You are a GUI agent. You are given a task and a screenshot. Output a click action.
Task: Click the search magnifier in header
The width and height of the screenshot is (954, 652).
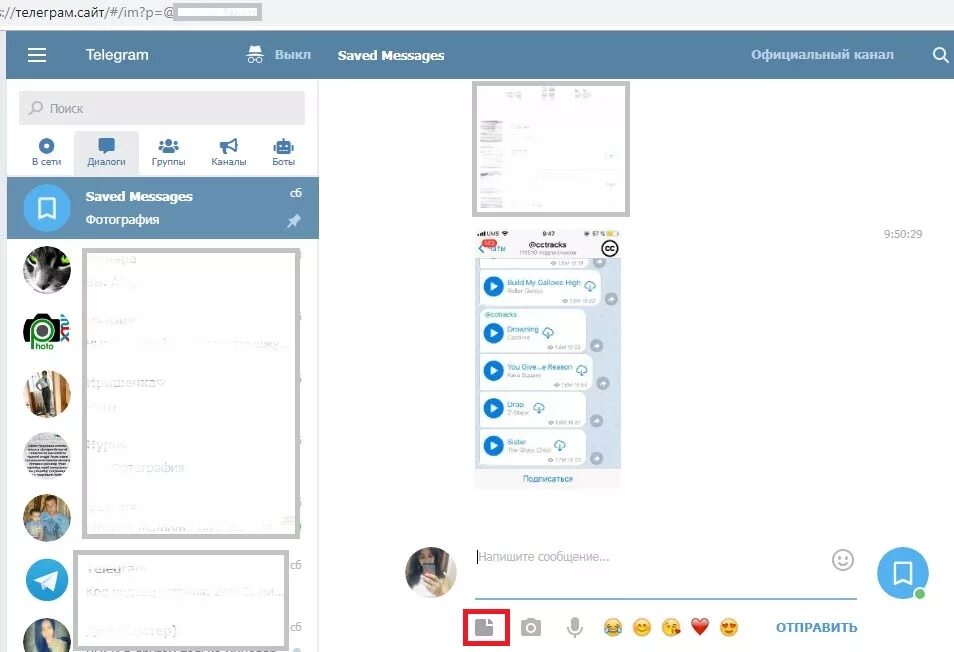coord(940,55)
